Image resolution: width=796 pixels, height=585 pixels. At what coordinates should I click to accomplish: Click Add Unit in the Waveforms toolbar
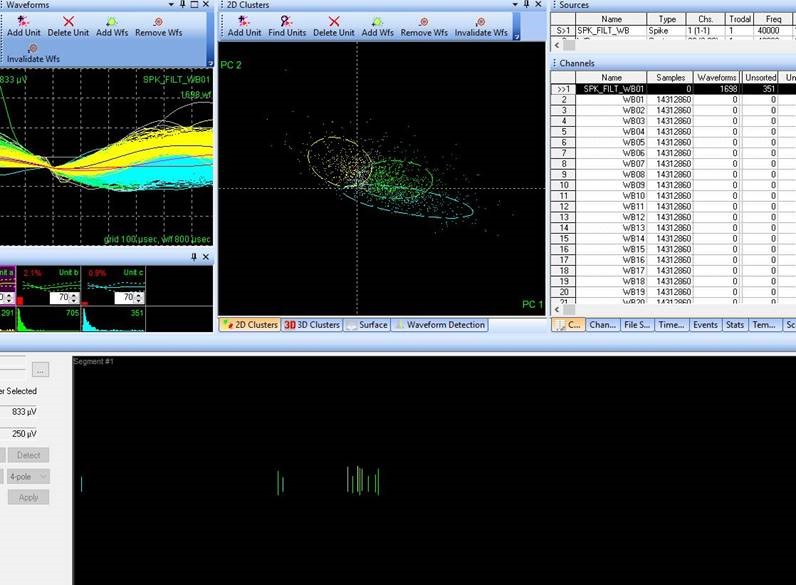23,26
